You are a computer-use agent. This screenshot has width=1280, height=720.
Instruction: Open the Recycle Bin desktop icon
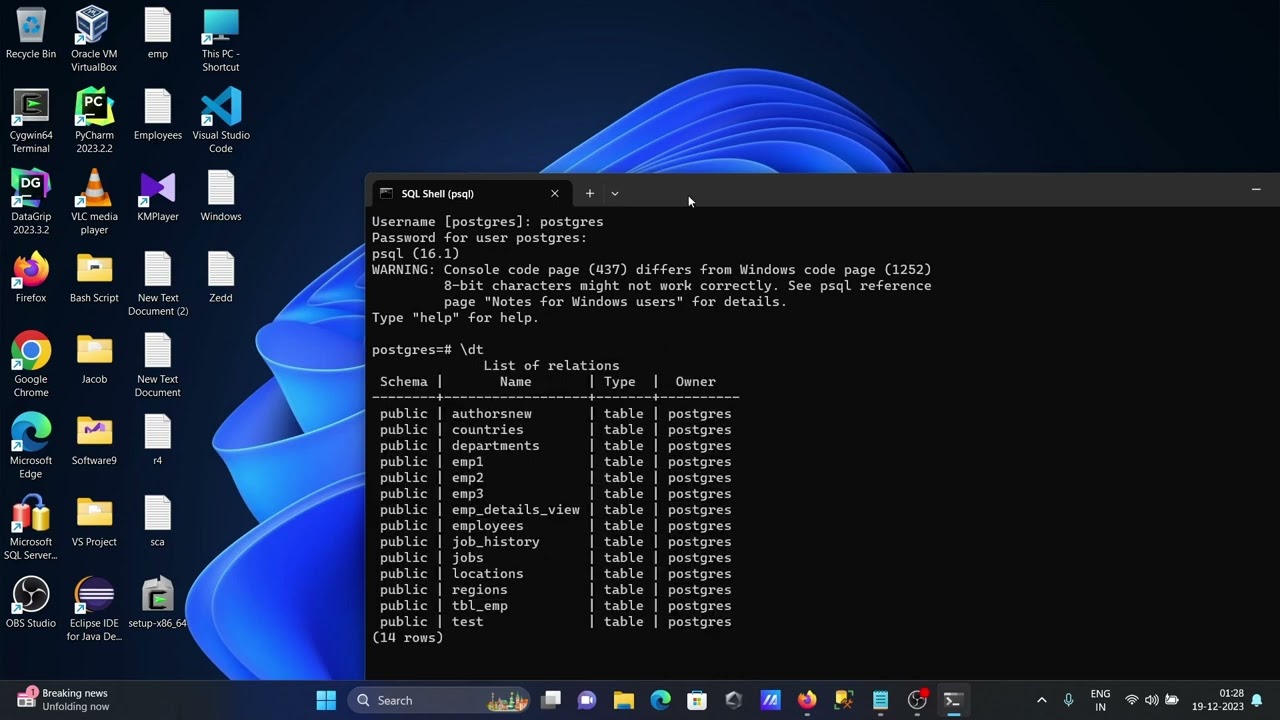[x=31, y=34]
